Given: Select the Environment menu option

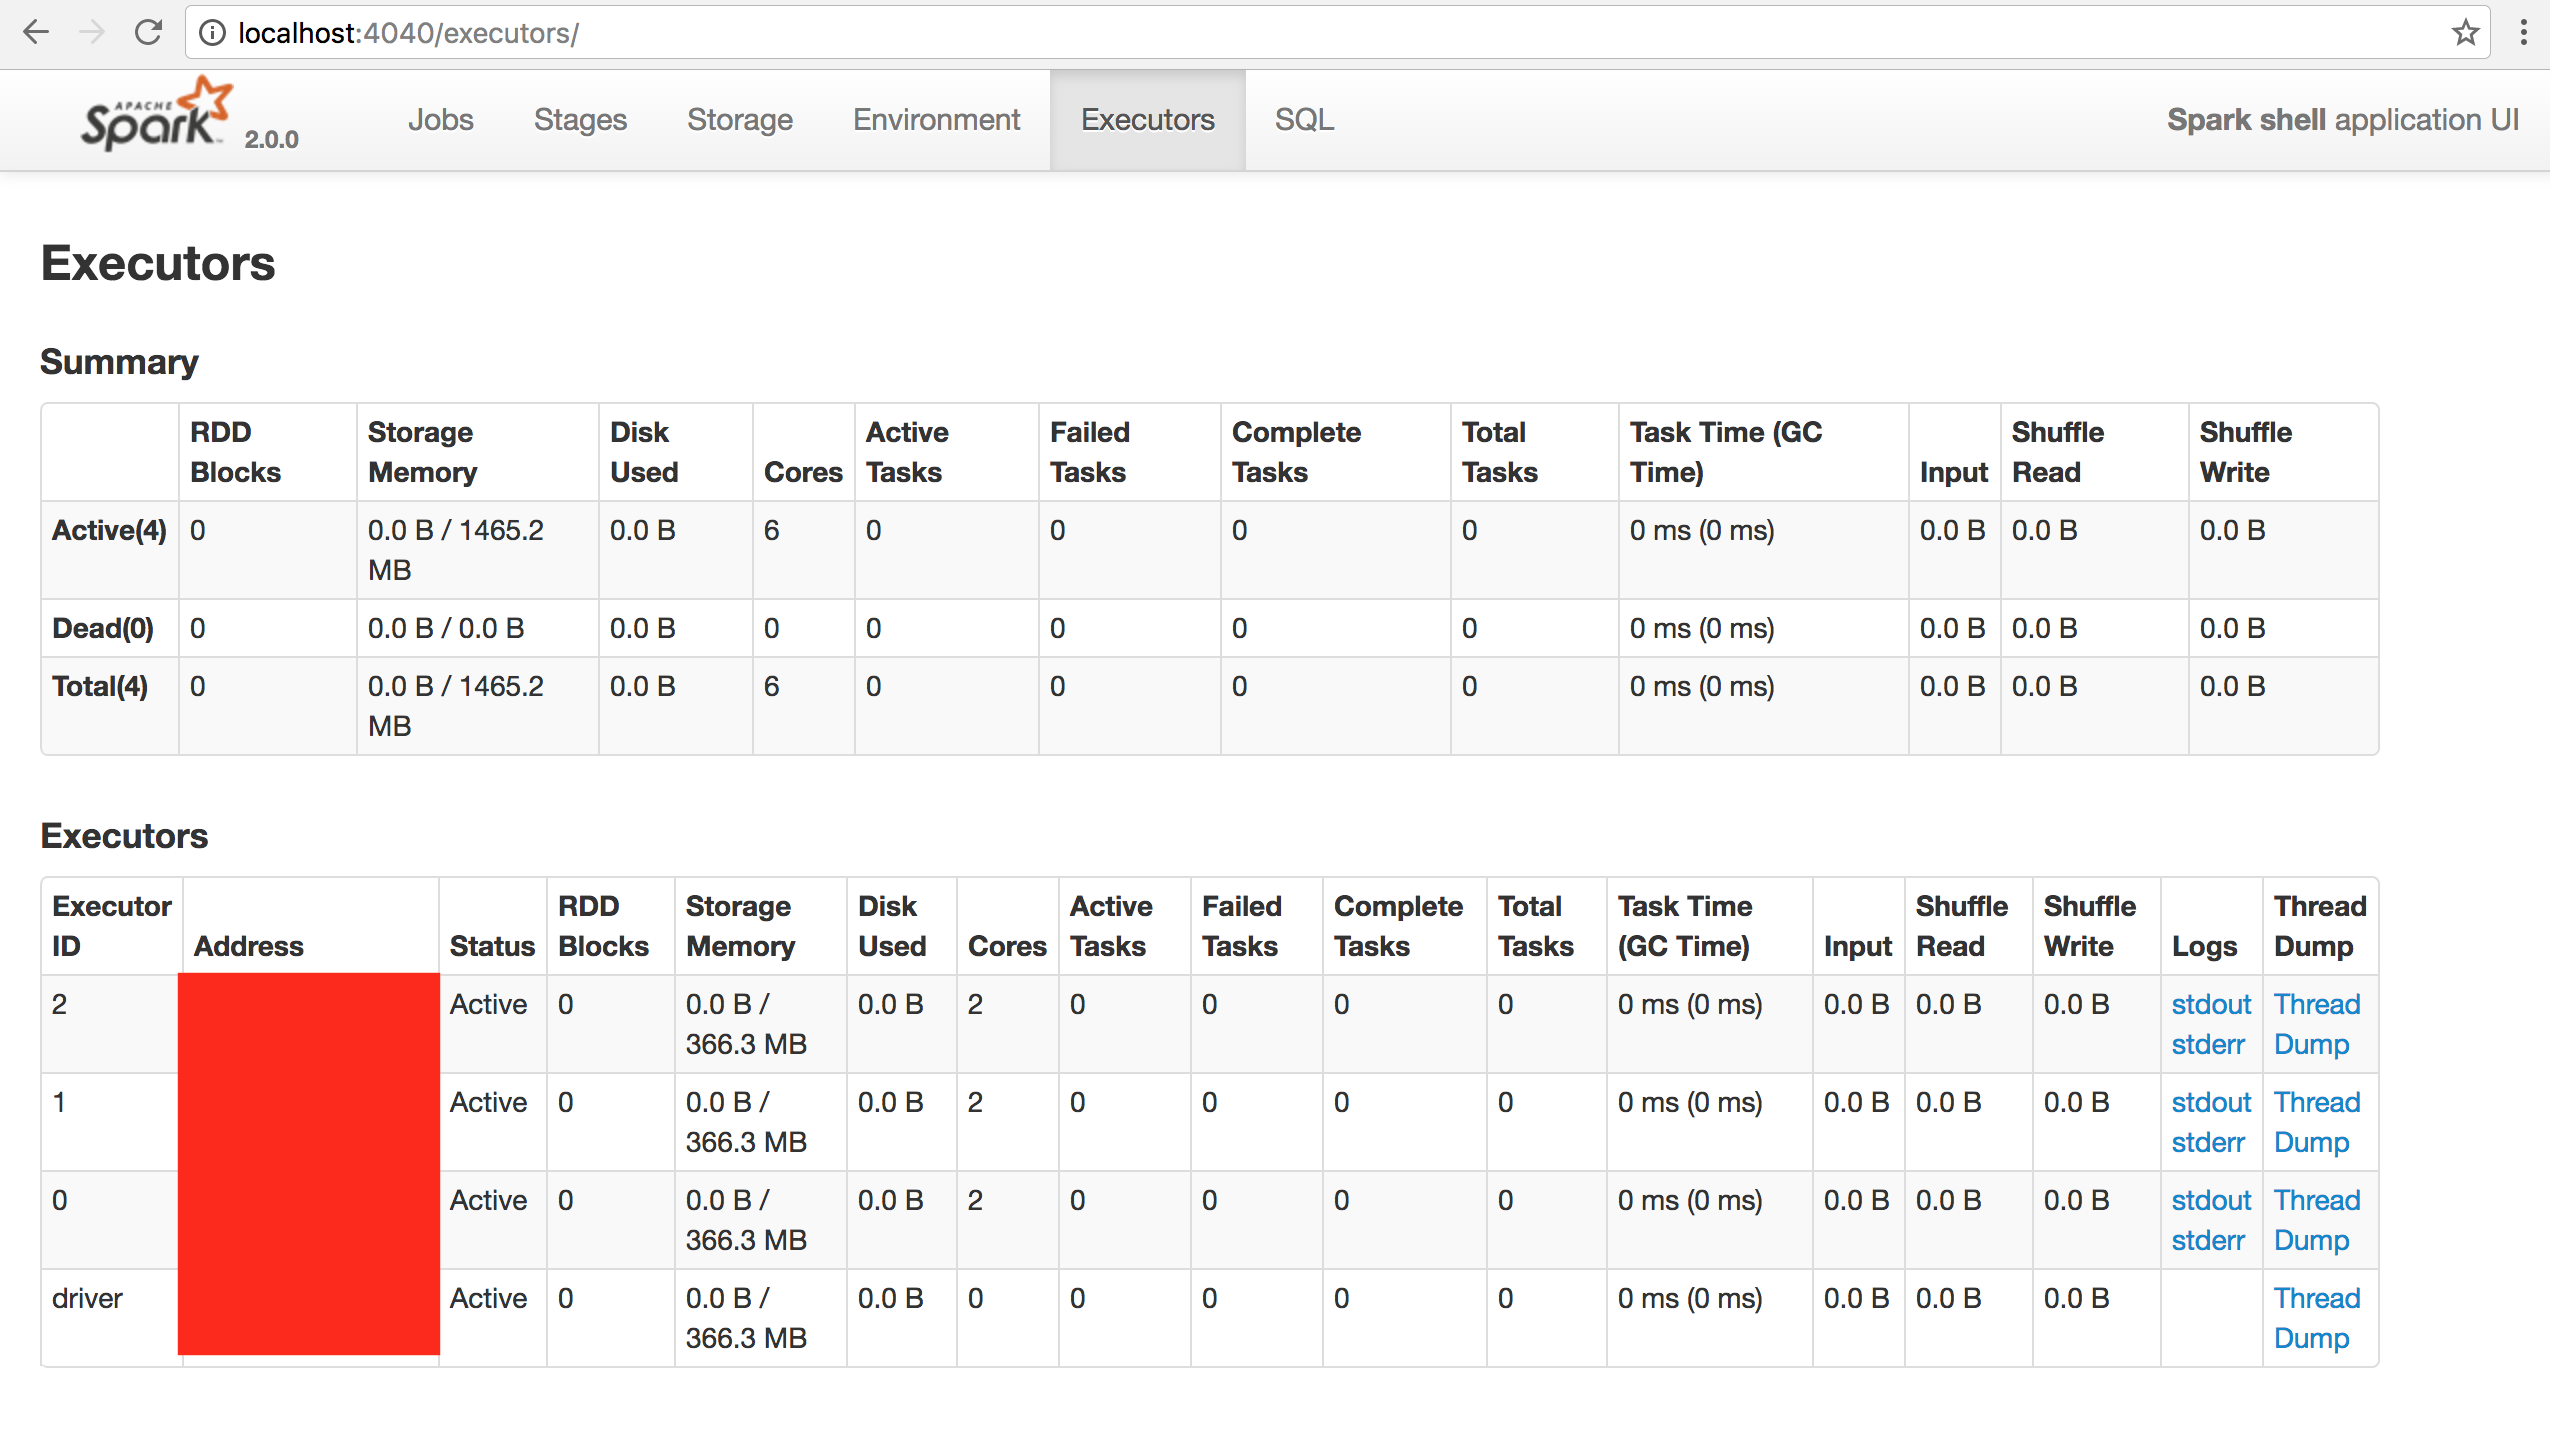Looking at the screenshot, I should (937, 119).
